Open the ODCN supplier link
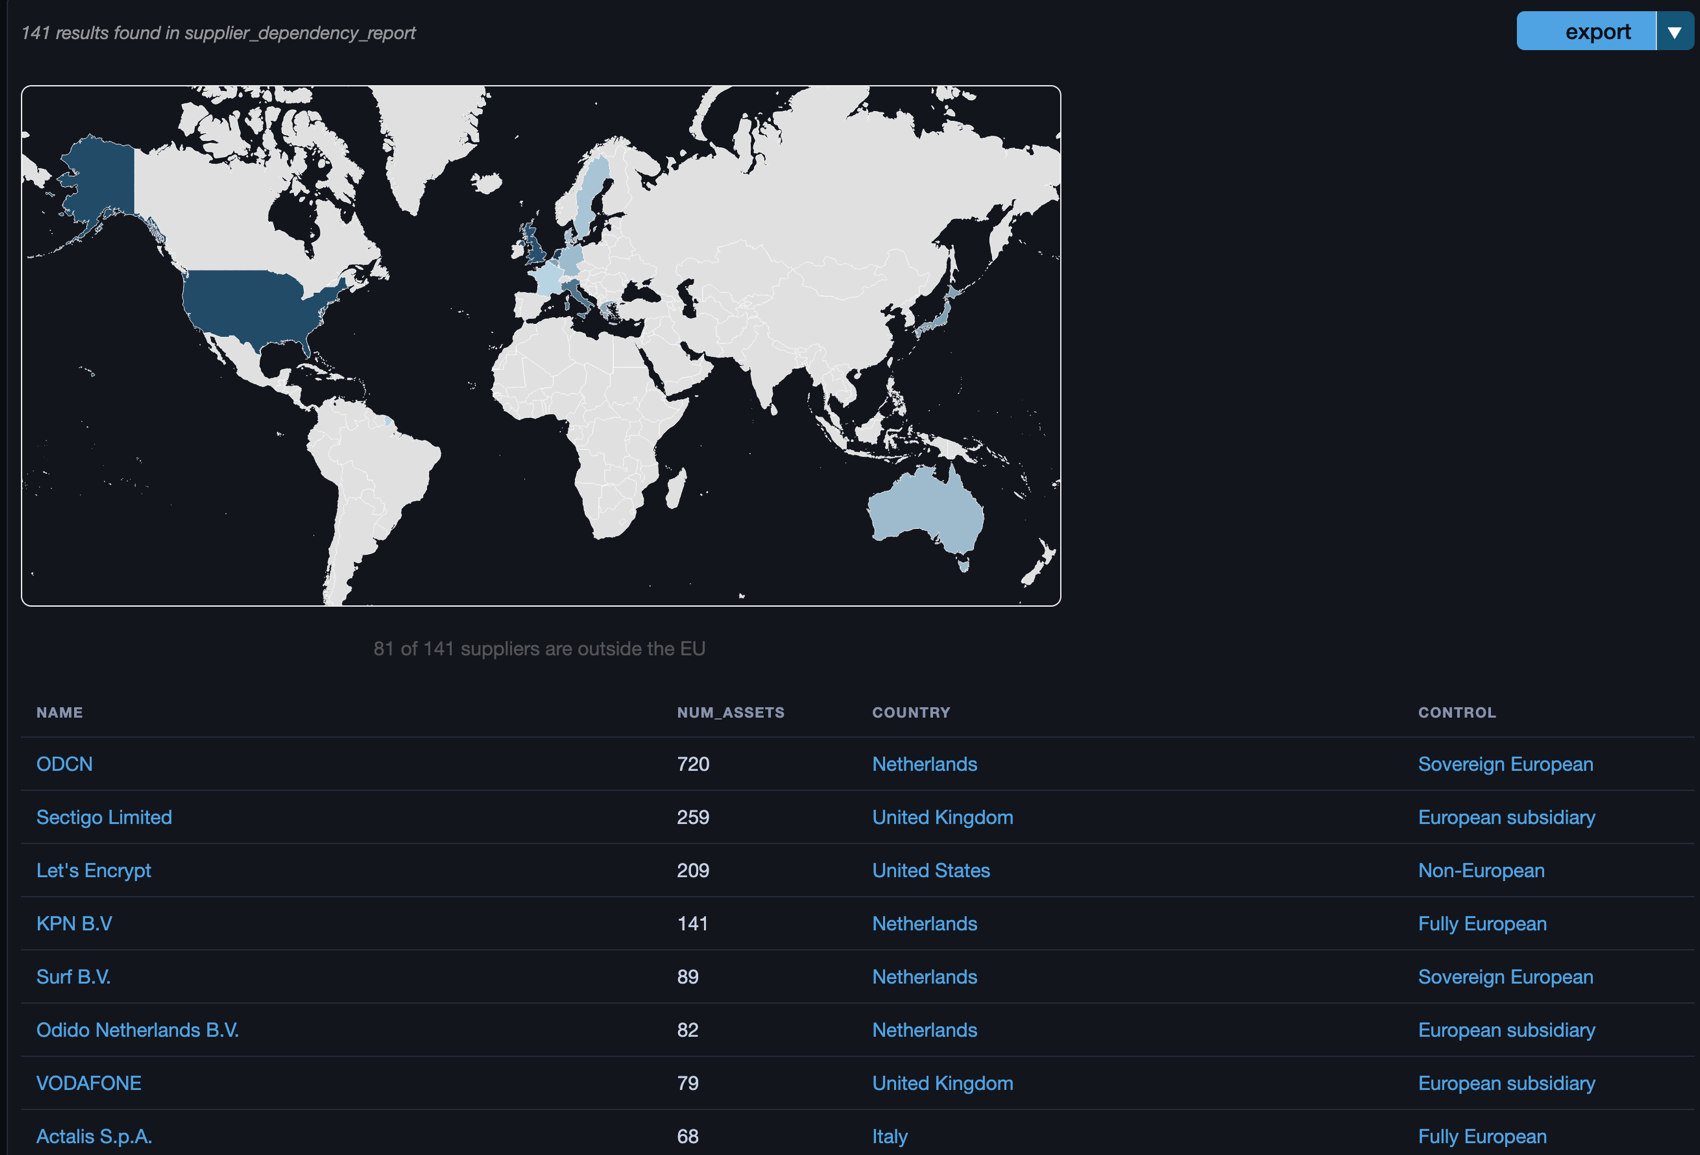The image size is (1700, 1155). (x=64, y=764)
